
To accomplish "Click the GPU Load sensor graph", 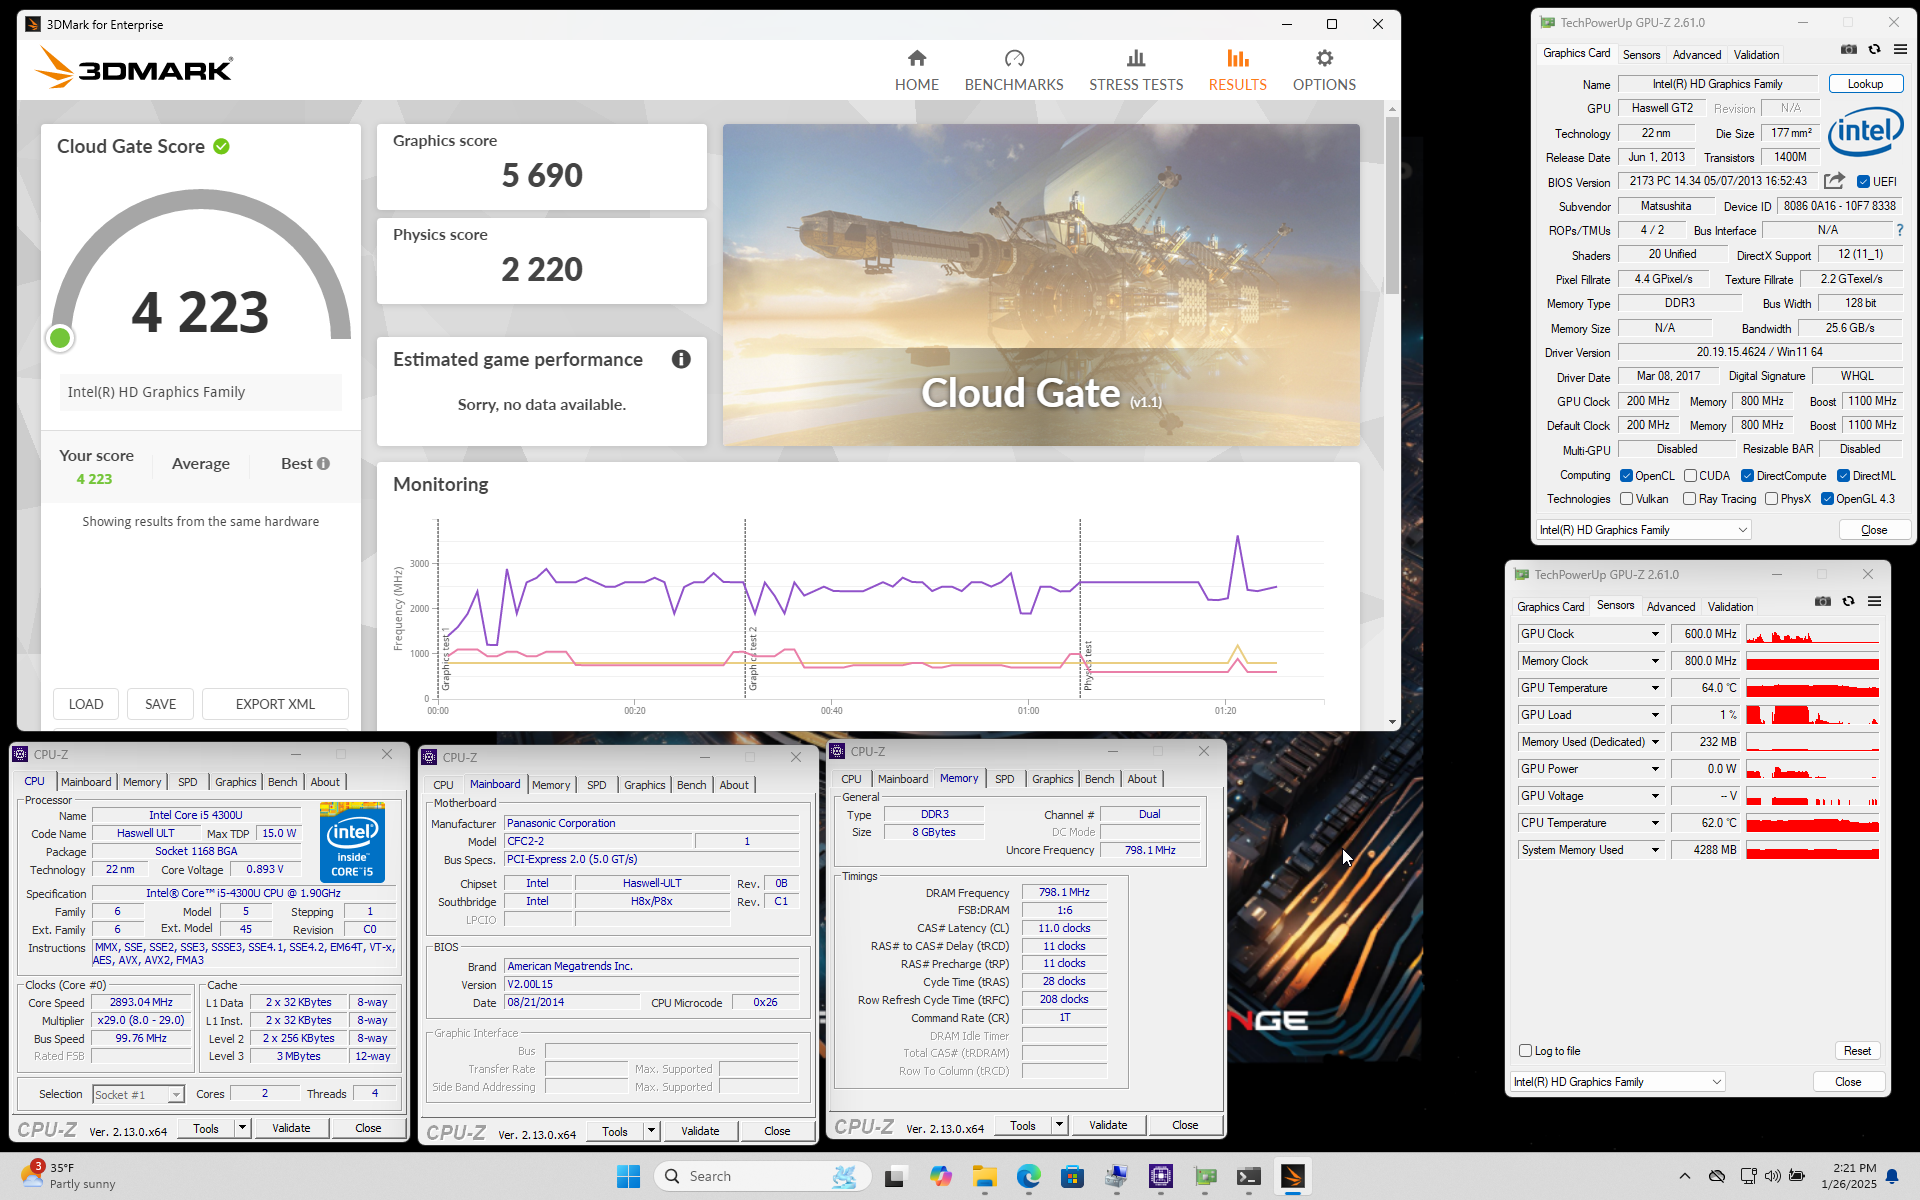I will tap(1812, 715).
